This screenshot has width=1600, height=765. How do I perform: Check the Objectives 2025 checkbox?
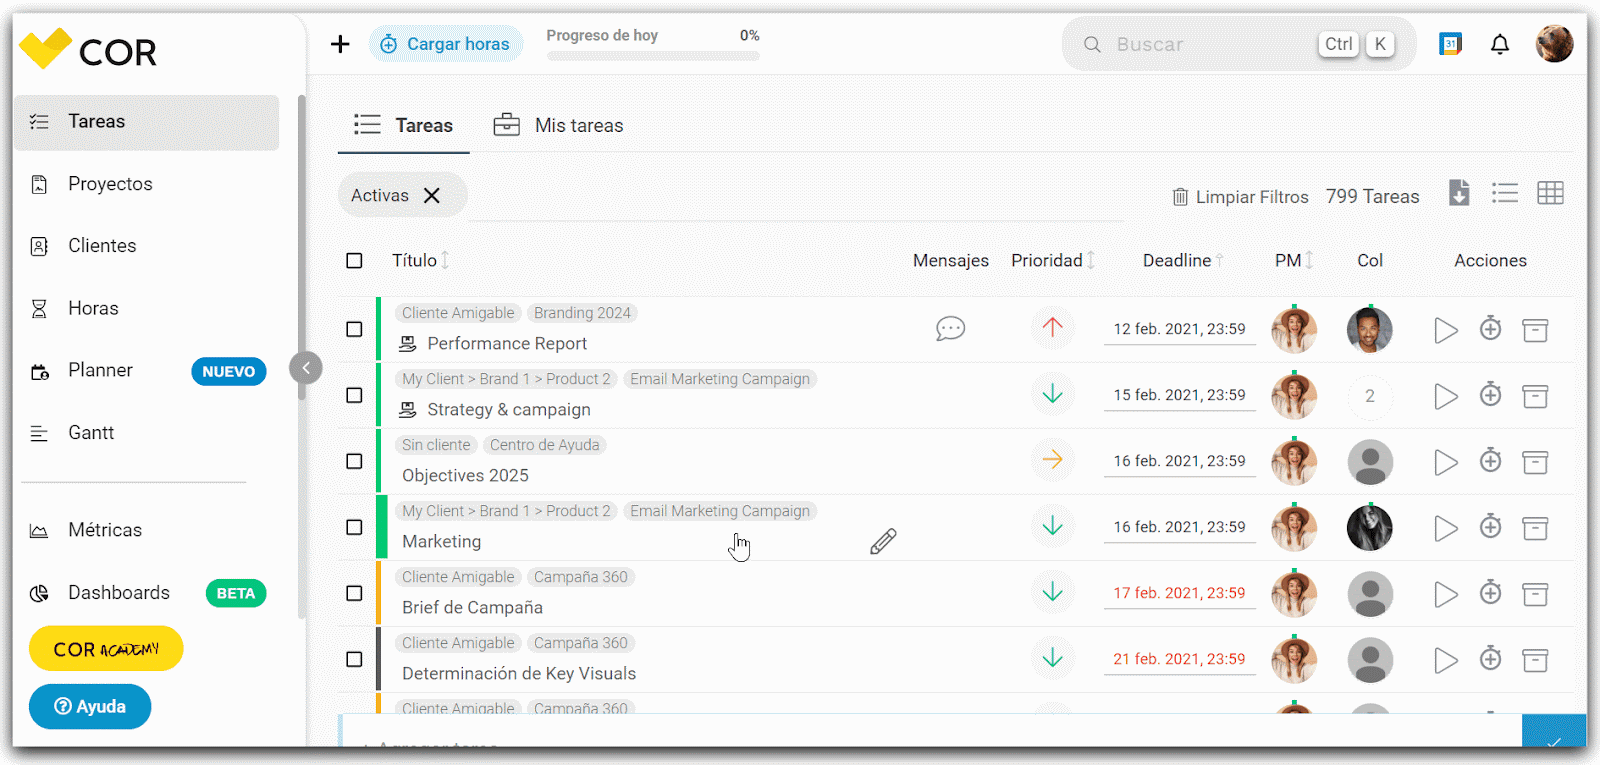354,461
